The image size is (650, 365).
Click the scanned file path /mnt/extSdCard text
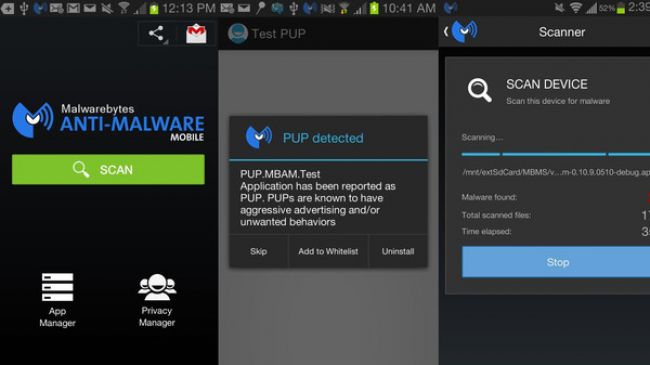pyautogui.click(x=555, y=172)
